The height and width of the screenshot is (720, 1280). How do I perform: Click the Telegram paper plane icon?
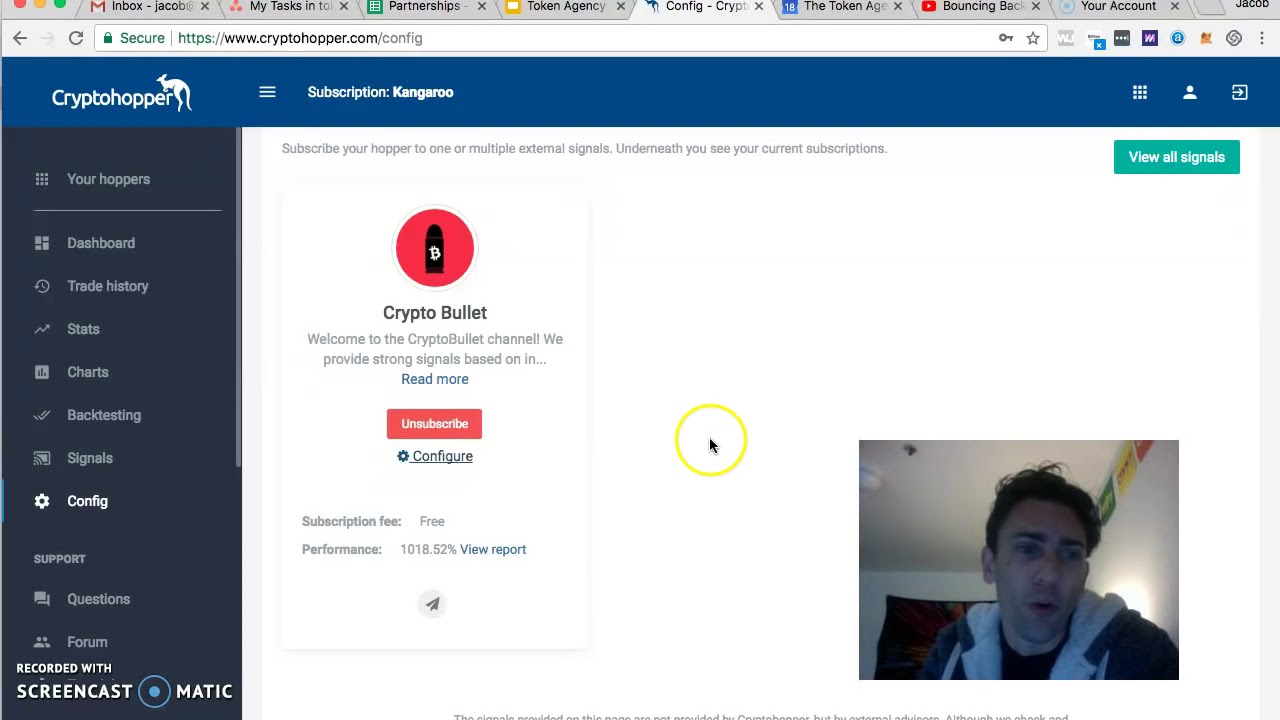click(432, 604)
